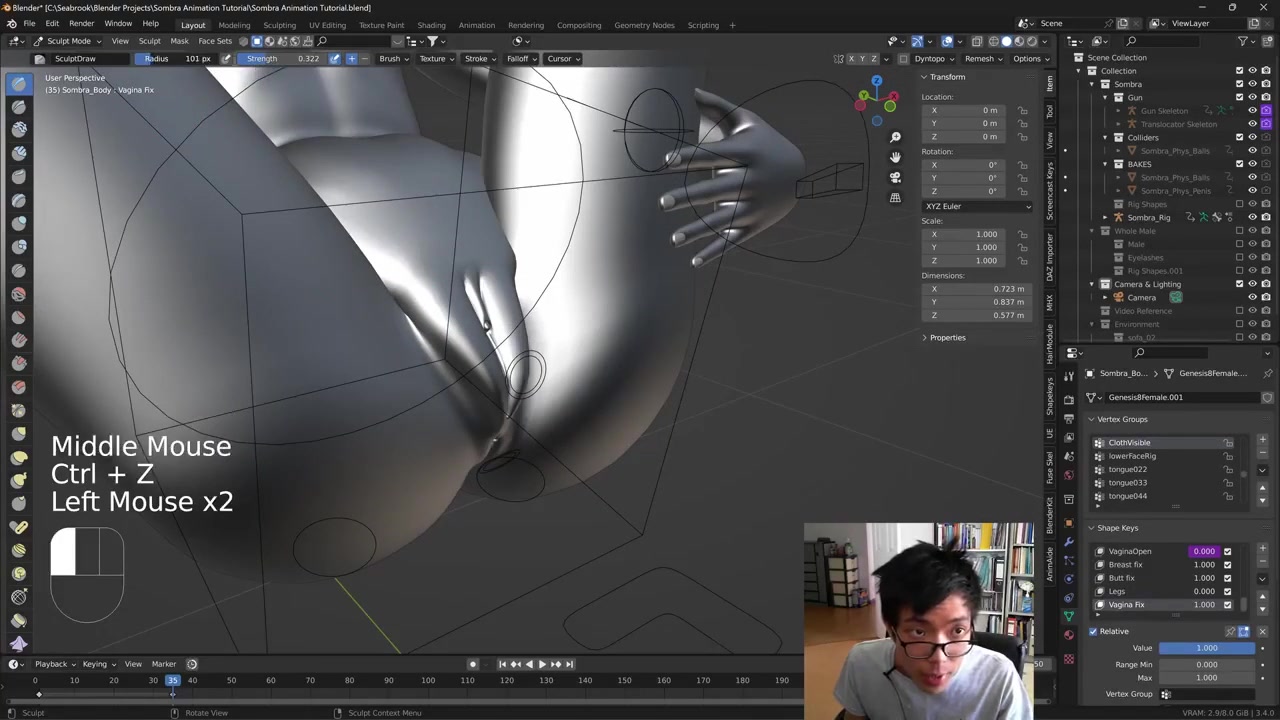1280x720 pixels.
Task: Click the auto-keying record button
Action: click(473, 664)
